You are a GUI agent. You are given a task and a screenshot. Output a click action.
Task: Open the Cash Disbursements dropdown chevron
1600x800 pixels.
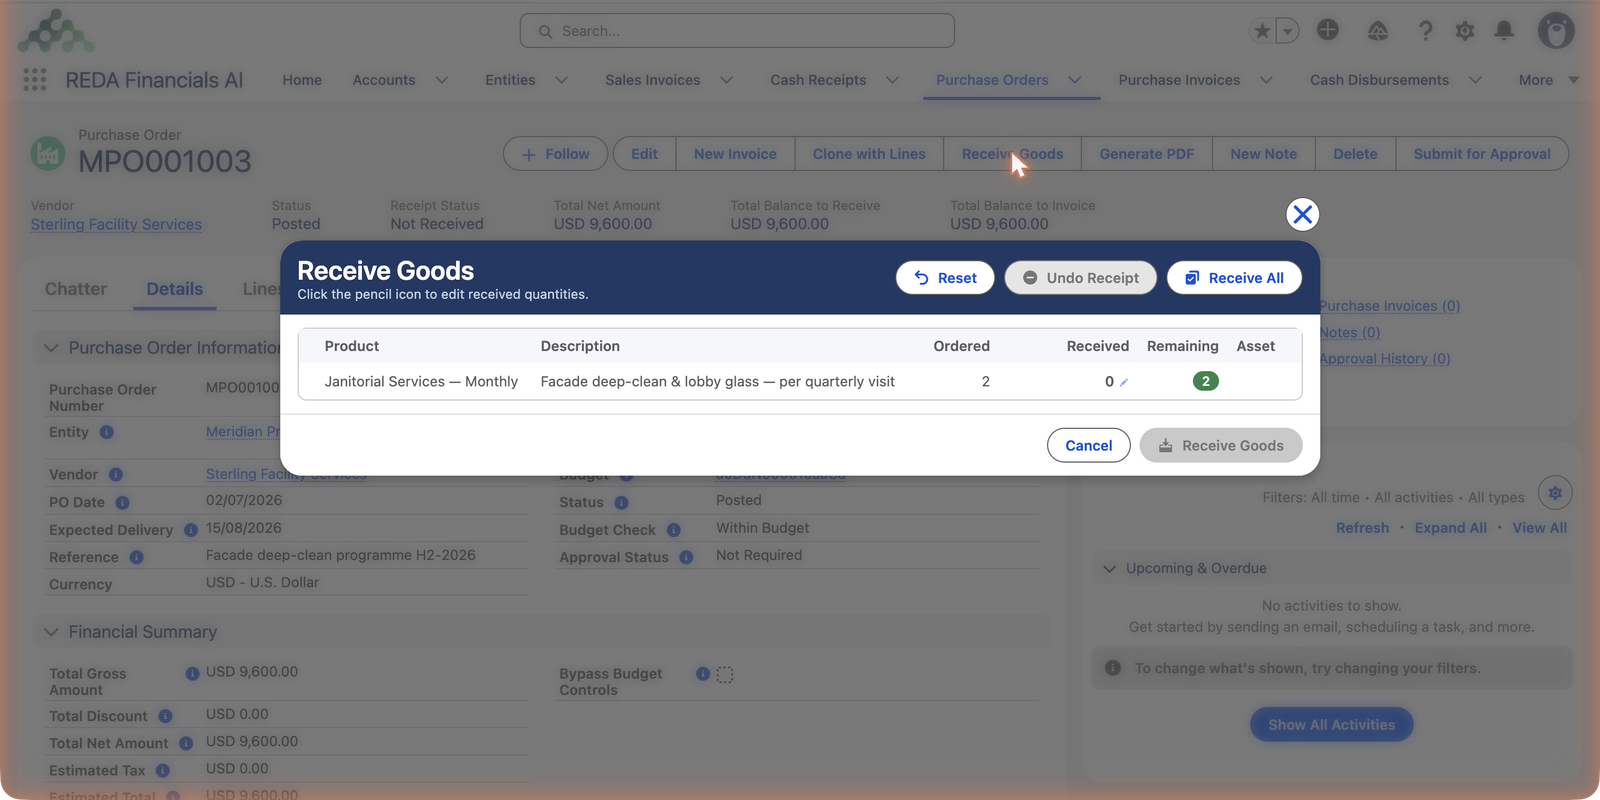[1475, 80]
